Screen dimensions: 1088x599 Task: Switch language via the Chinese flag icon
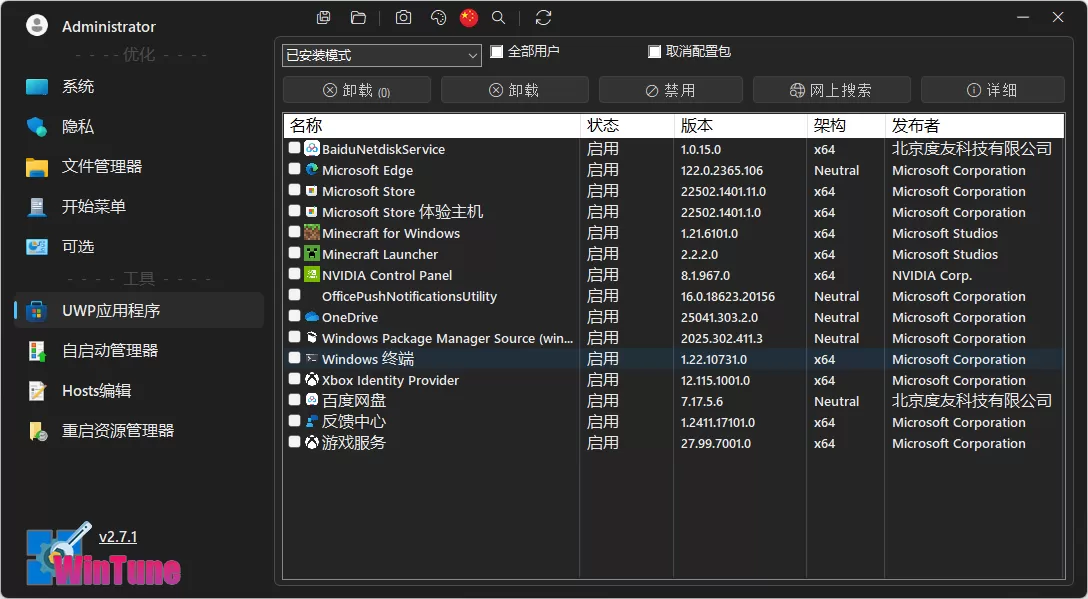(x=468, y=17)
